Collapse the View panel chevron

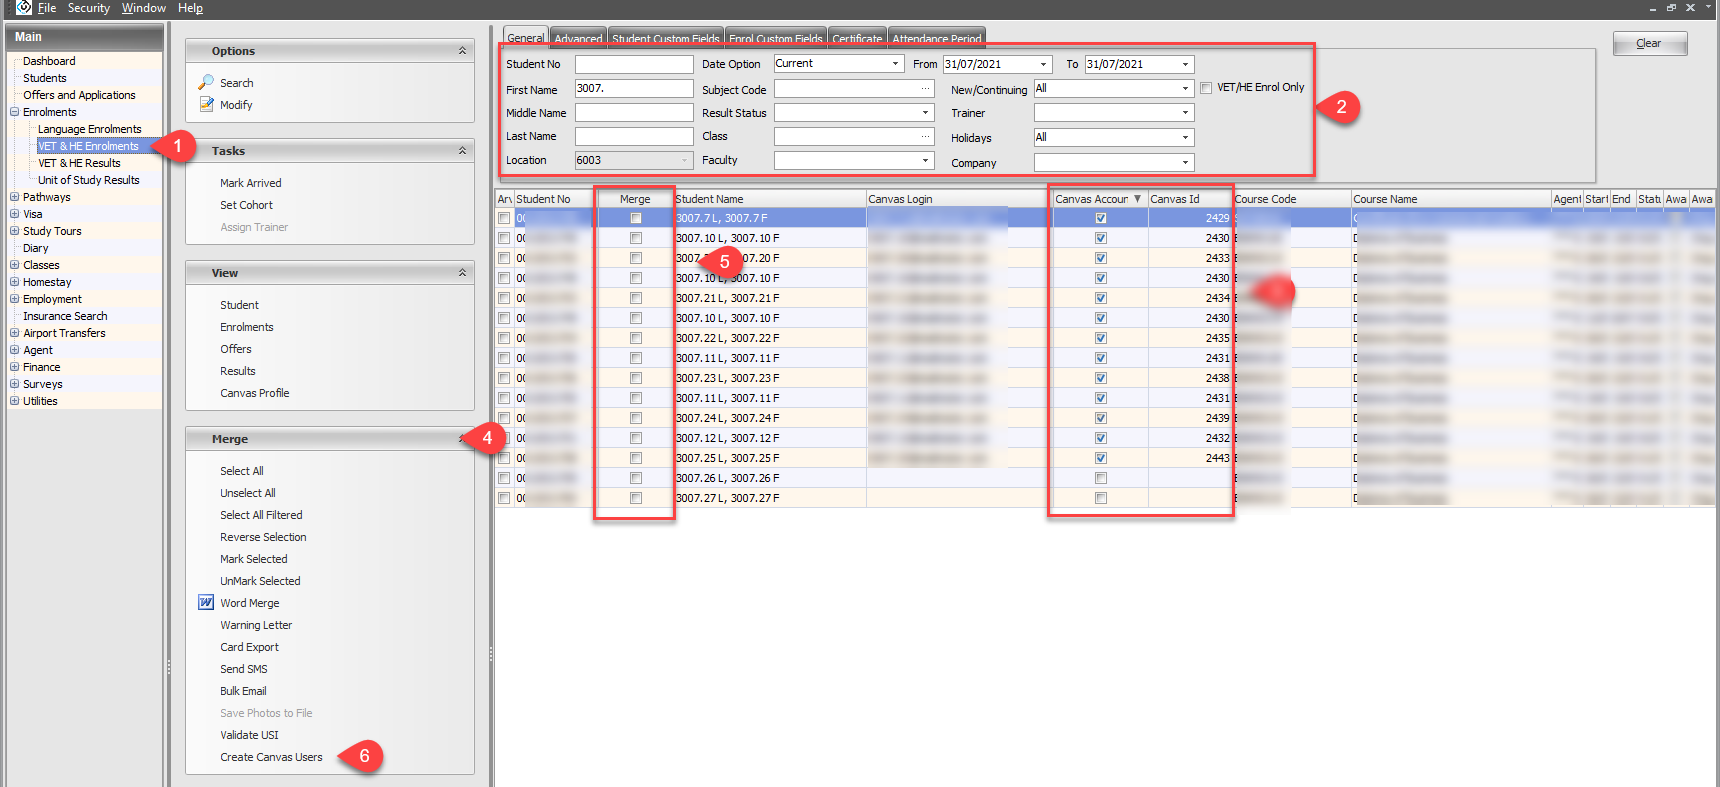[x=462, y=273]
